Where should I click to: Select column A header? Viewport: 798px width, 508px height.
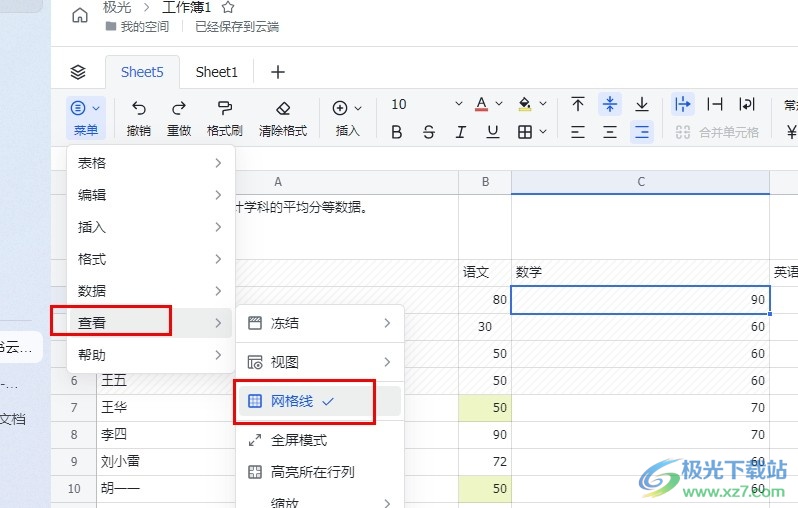[x=277, y=182]
